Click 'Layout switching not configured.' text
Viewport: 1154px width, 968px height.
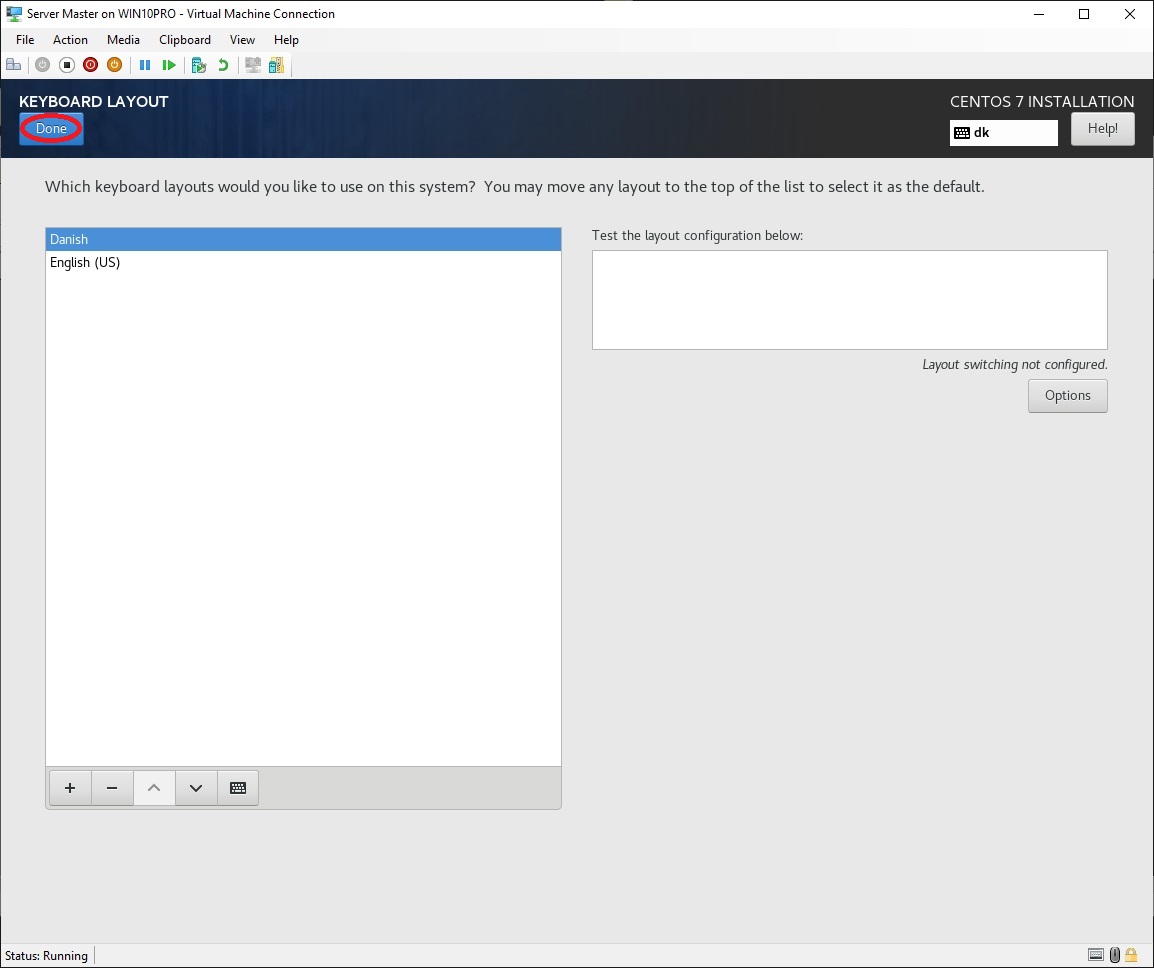pyautogui.click(x=1014, y=364)
